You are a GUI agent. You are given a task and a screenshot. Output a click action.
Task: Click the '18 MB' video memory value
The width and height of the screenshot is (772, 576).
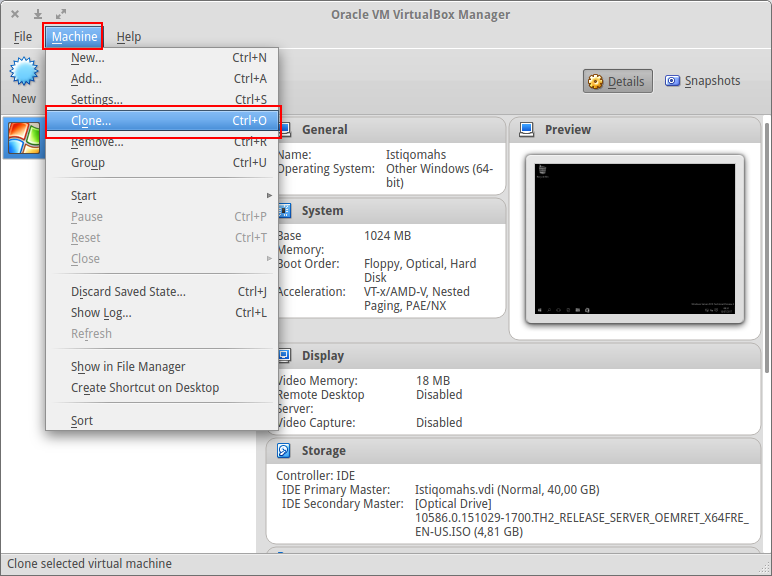click(x=433, y=381)
